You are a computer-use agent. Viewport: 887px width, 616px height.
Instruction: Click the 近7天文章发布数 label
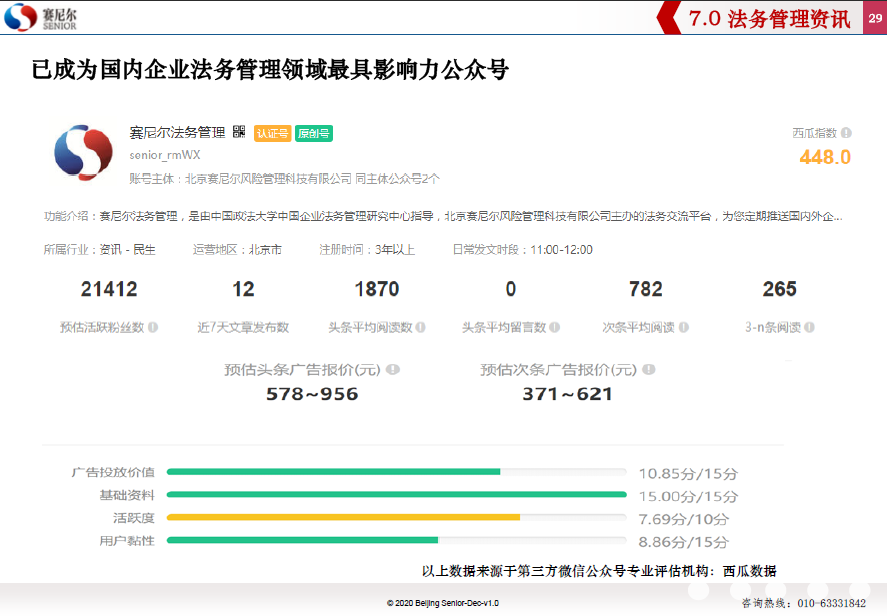click(243, 328)
